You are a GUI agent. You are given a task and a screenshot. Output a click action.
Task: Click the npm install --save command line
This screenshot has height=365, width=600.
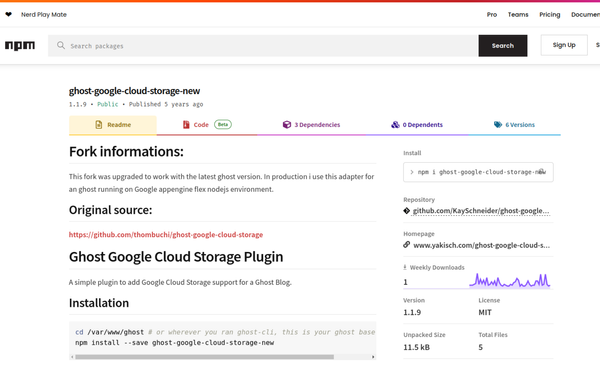pos(174,343)
